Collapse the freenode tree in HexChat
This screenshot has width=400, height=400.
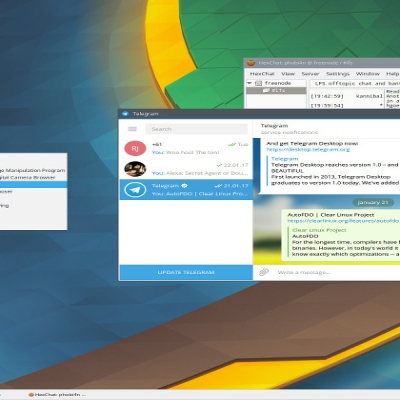tap(249, 83)
